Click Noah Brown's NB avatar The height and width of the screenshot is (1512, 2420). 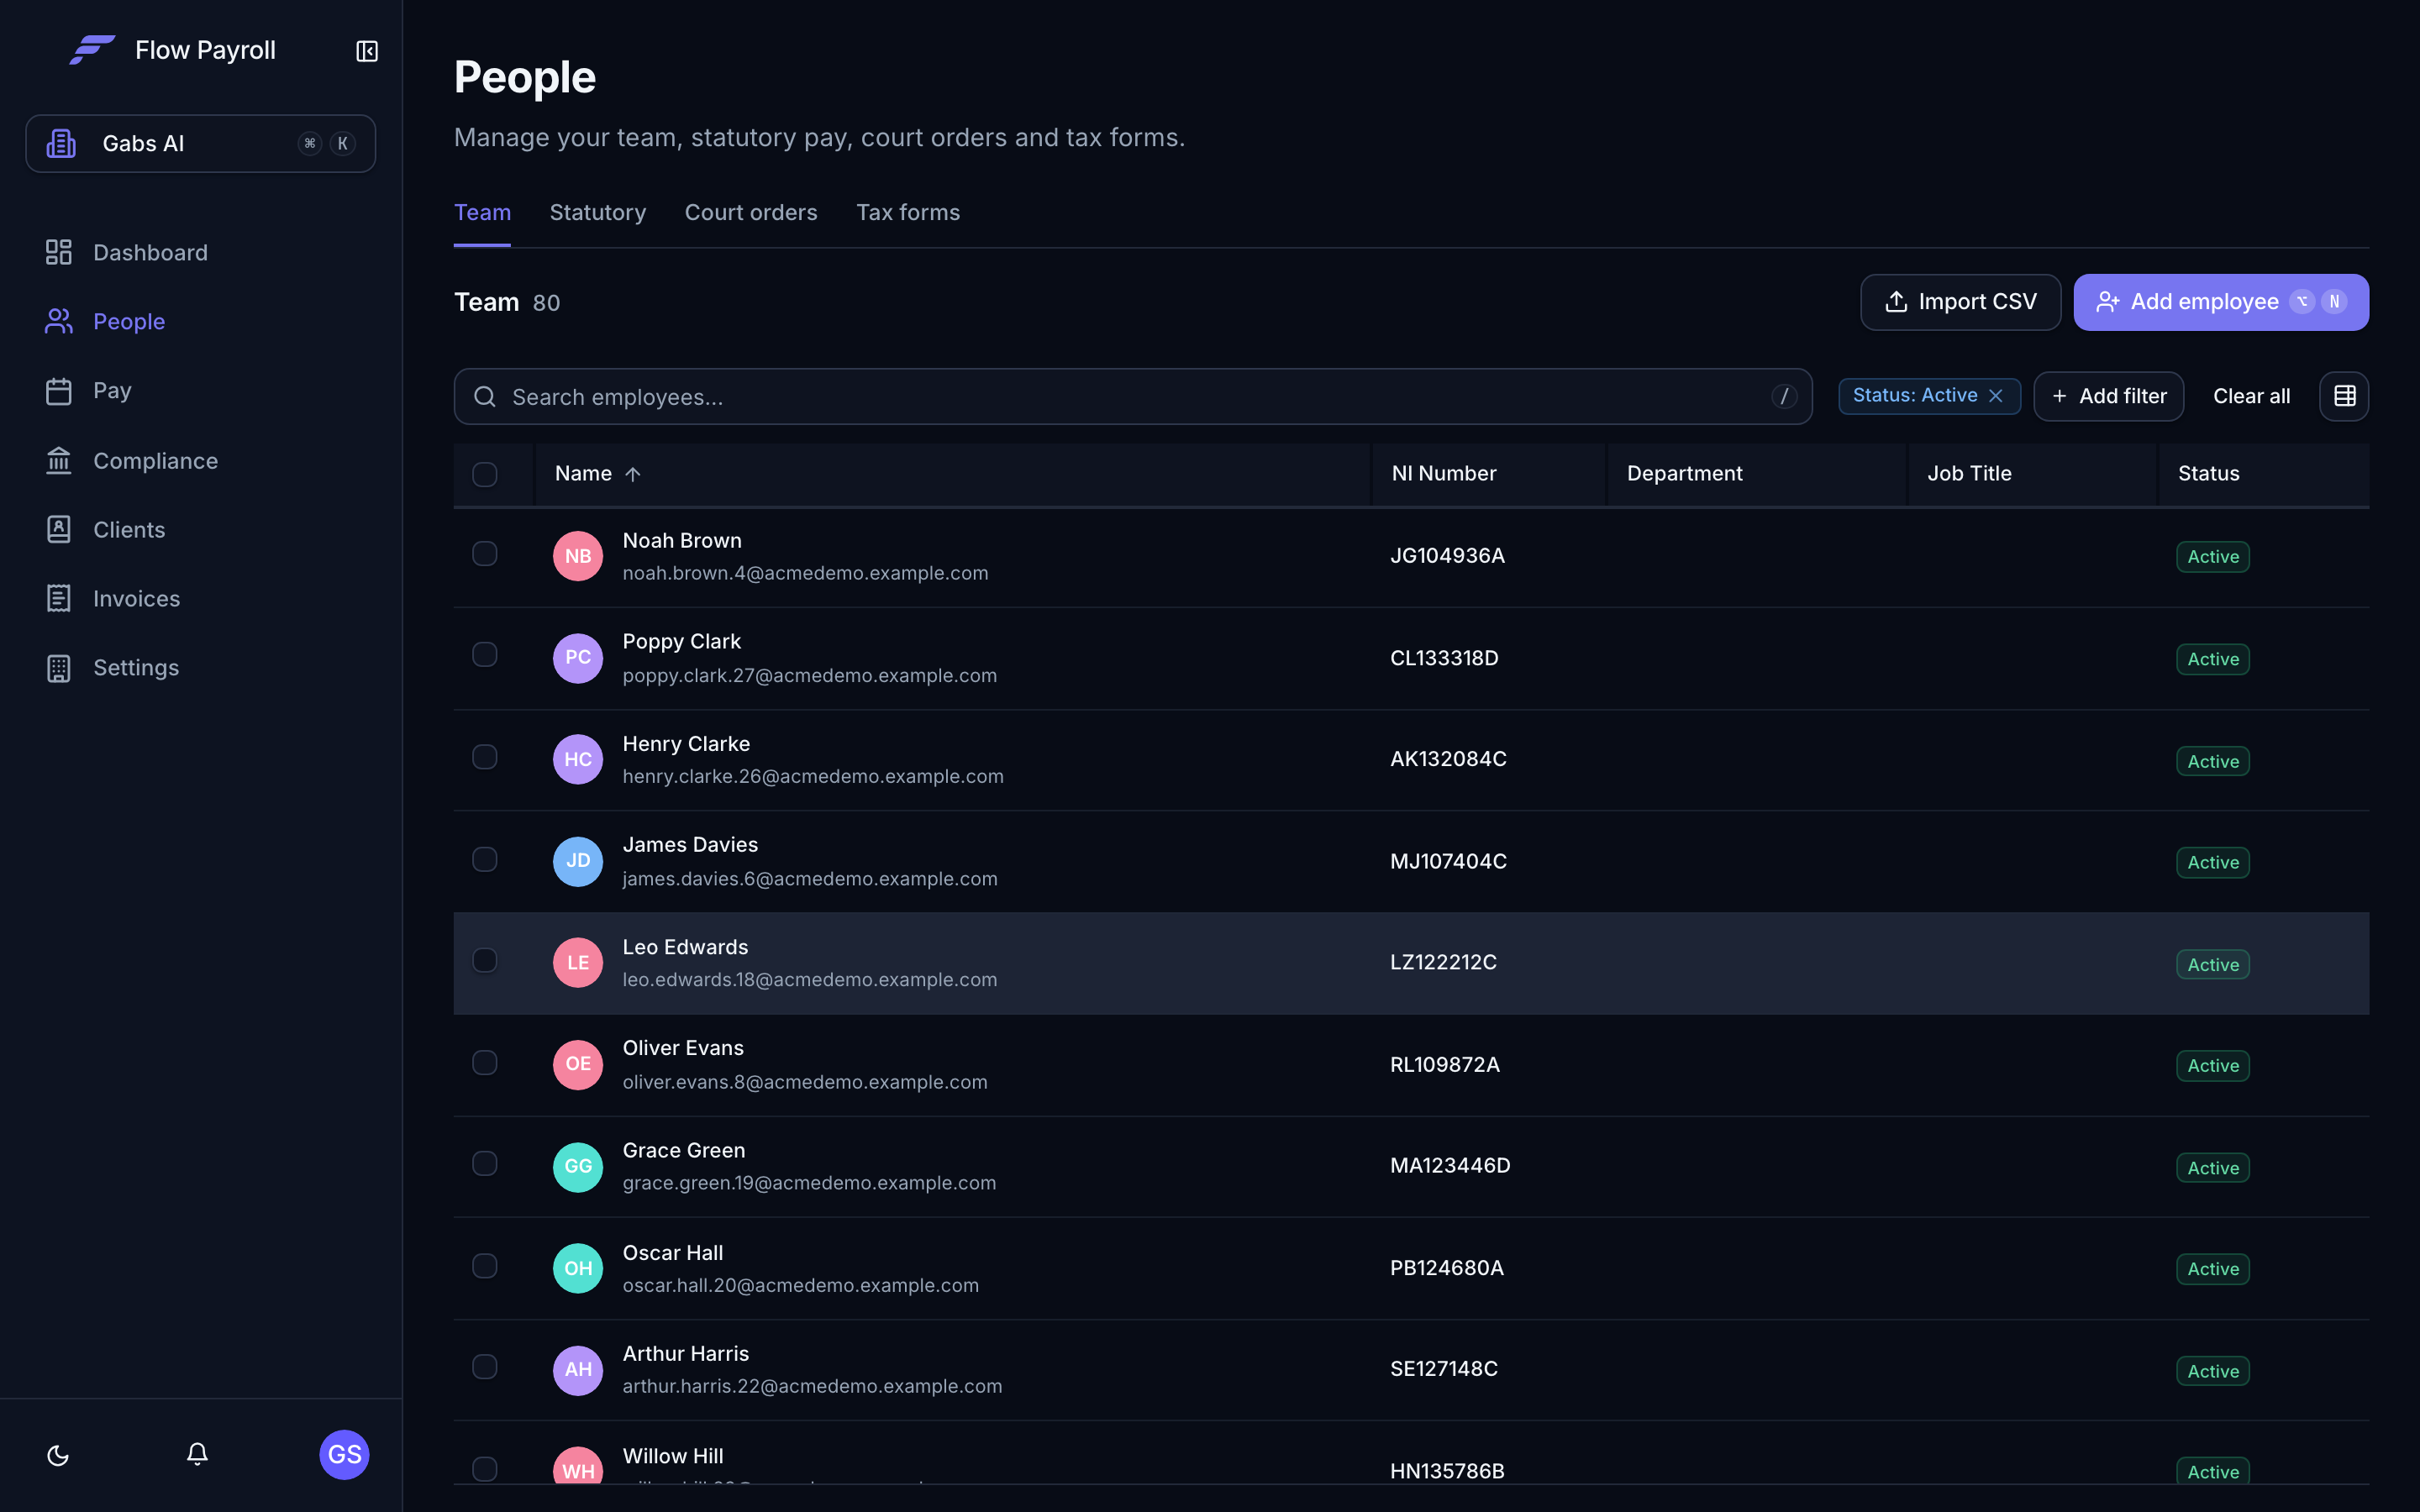click(x=578, y=556)
